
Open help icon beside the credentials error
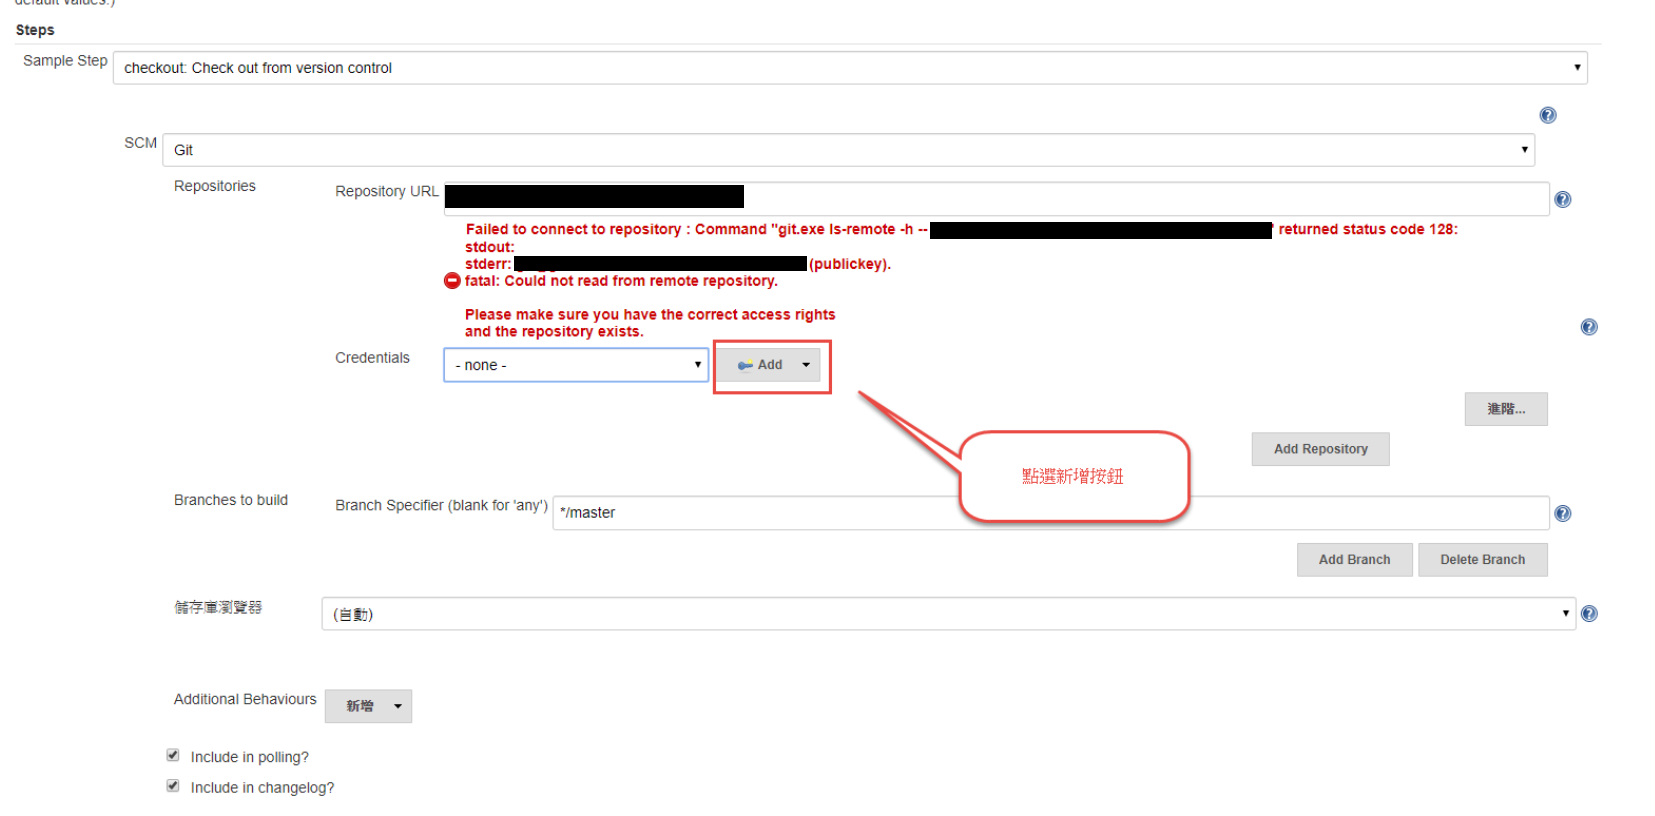1589,327
